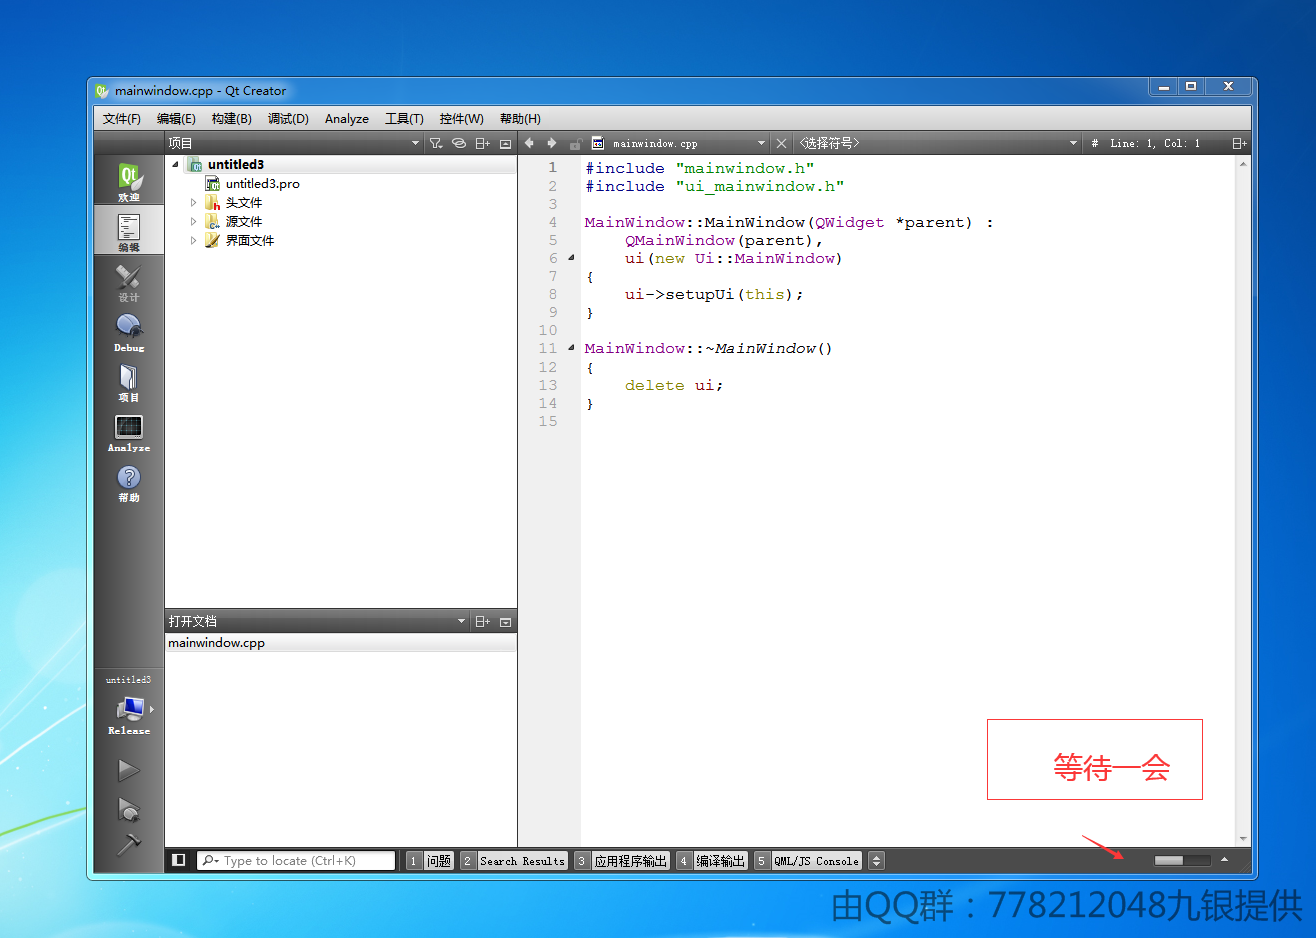Open the mainwindow.cpp file dropdown
This screenshot has height=938, width=1316.
[x=680, y=143]
